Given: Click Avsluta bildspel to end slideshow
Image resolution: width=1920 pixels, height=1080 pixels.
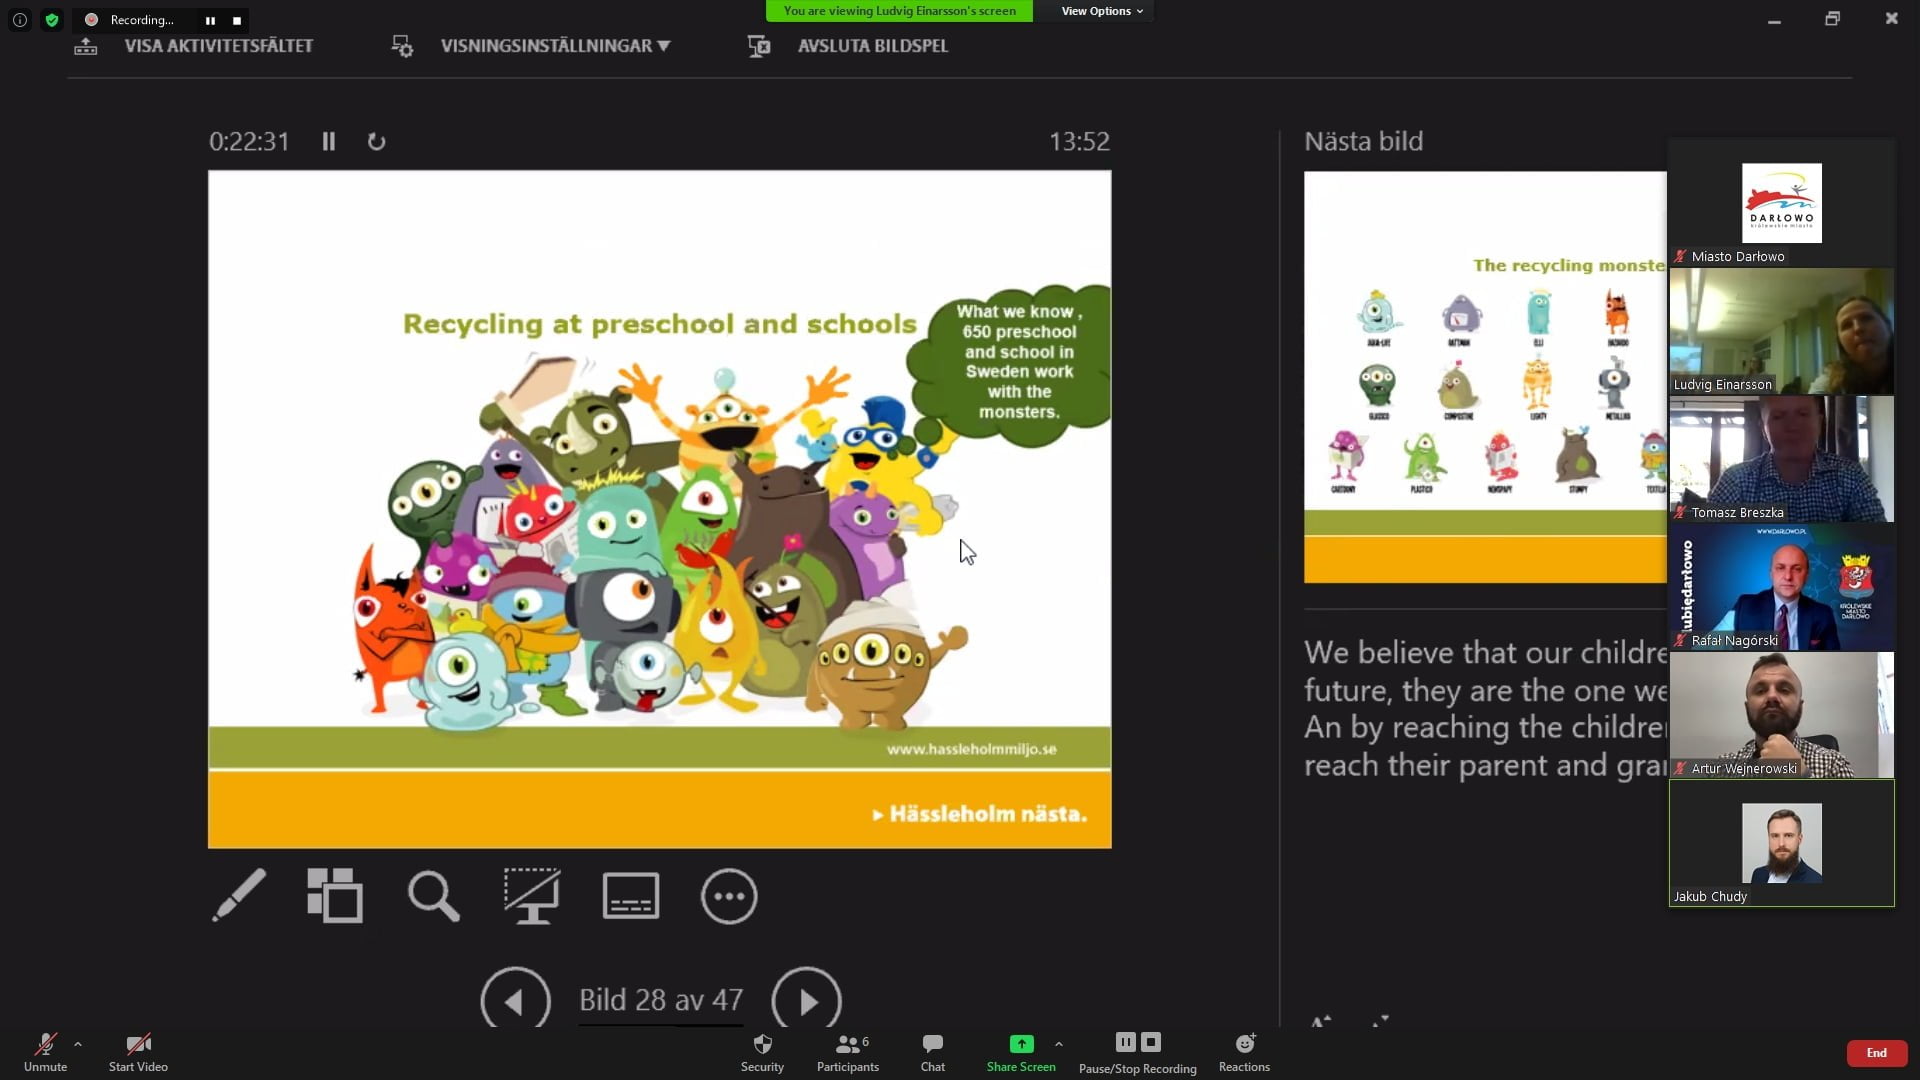Looking at the screenshot, I should pyautogui.click(x=872, y=46).
